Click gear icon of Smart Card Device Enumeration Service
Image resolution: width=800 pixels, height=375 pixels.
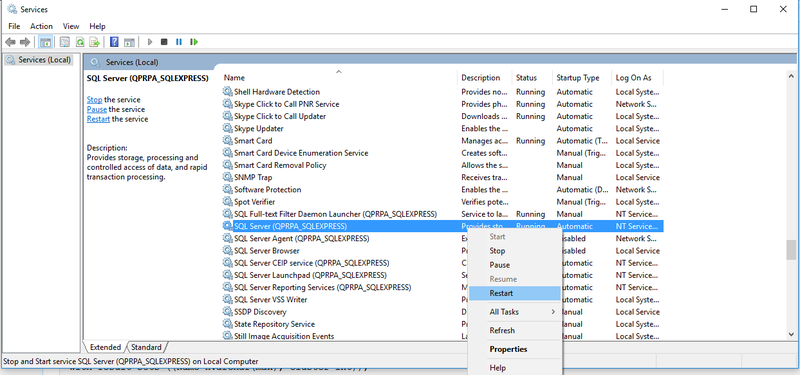tap(228, 153)
